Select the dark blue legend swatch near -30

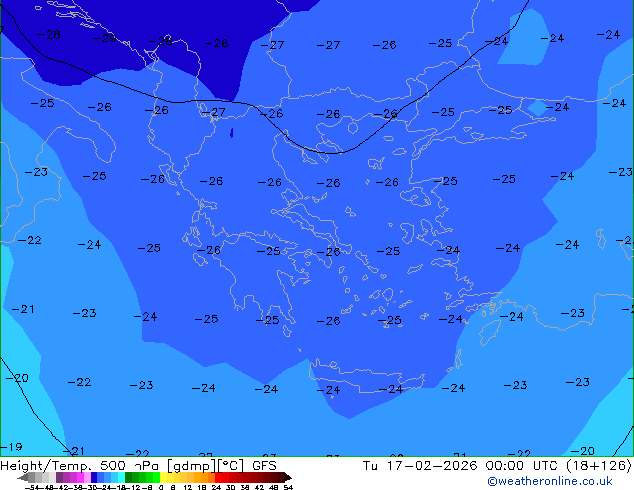[x=94, y=477]
